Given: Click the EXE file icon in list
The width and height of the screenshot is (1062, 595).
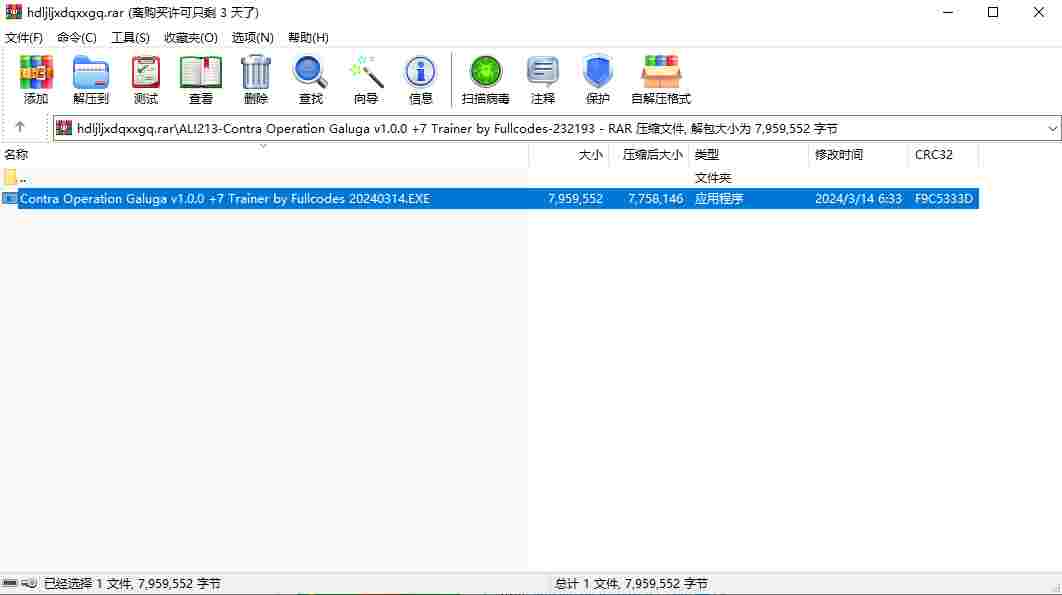Looking at the screenshot, I should click(9, 199).
